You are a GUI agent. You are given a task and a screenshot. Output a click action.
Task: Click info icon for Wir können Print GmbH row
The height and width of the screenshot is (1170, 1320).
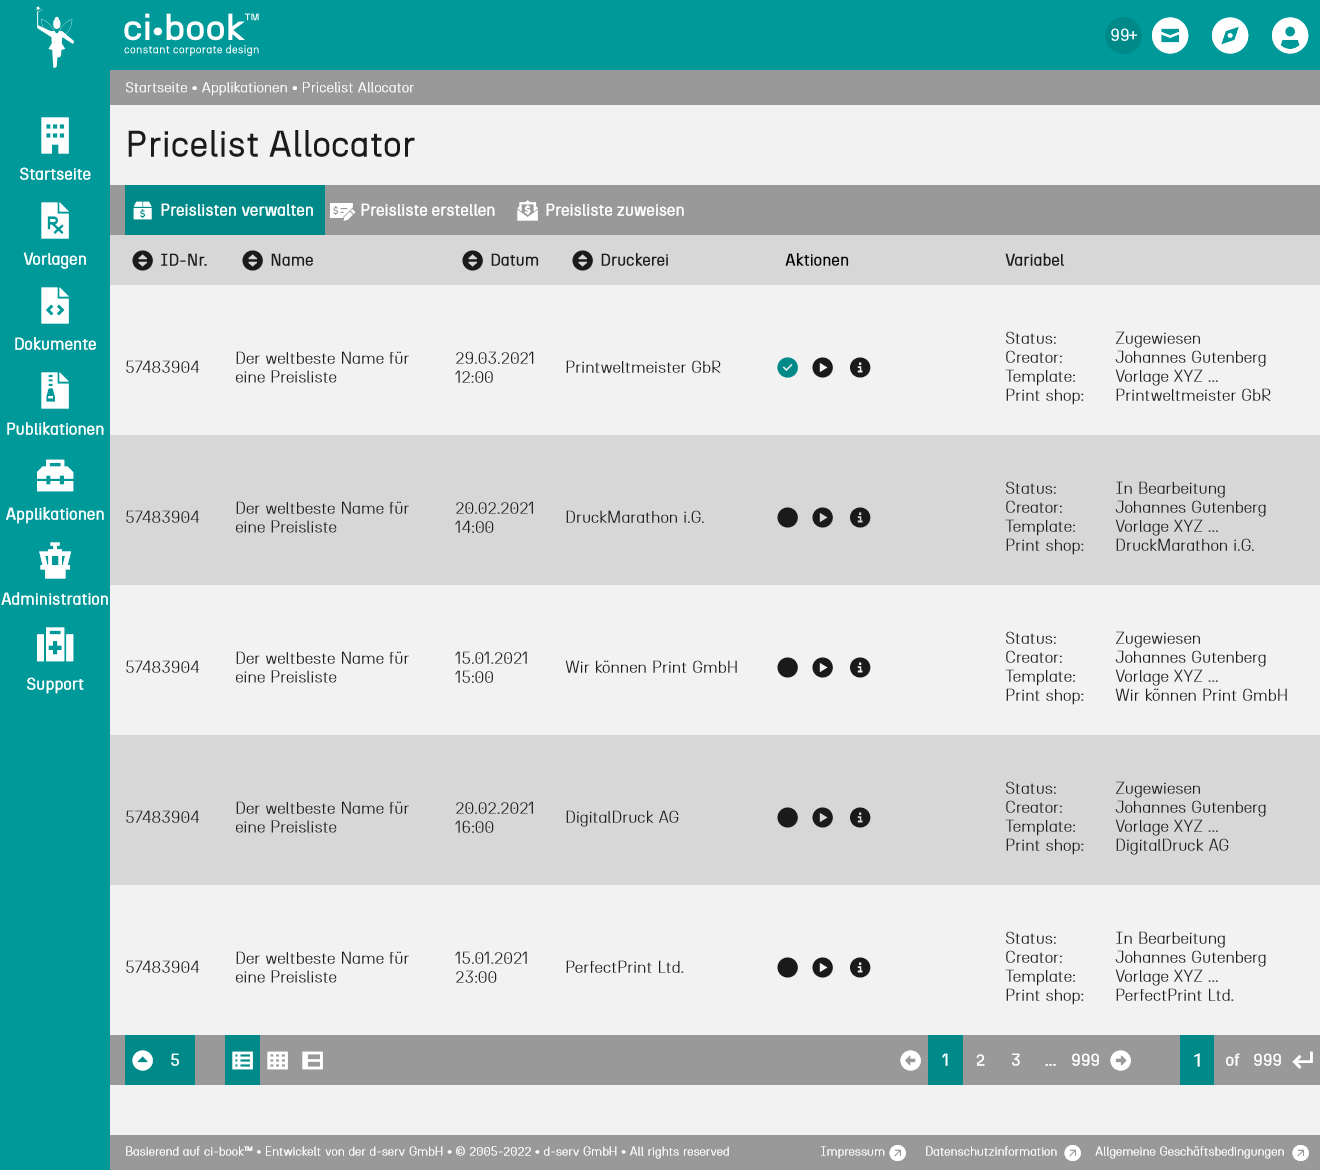coord(860,667)
